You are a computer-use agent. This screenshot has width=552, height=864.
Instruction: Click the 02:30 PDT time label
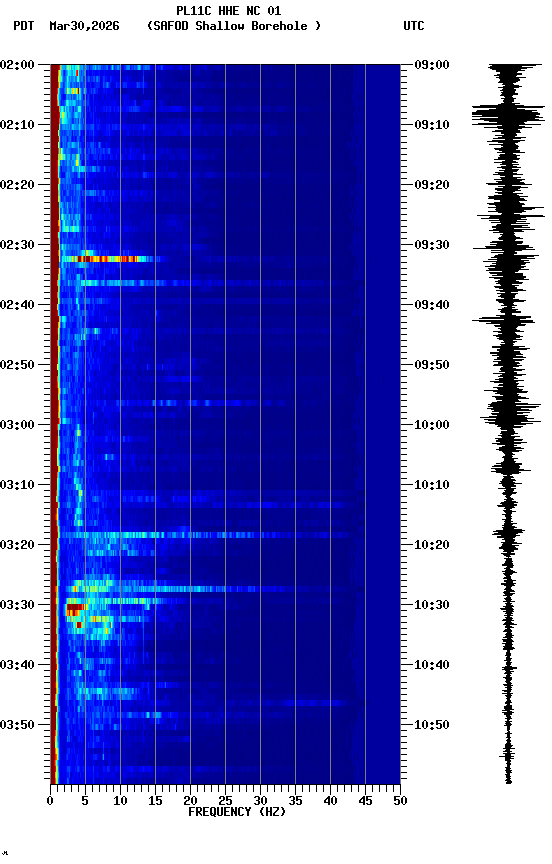17,245
